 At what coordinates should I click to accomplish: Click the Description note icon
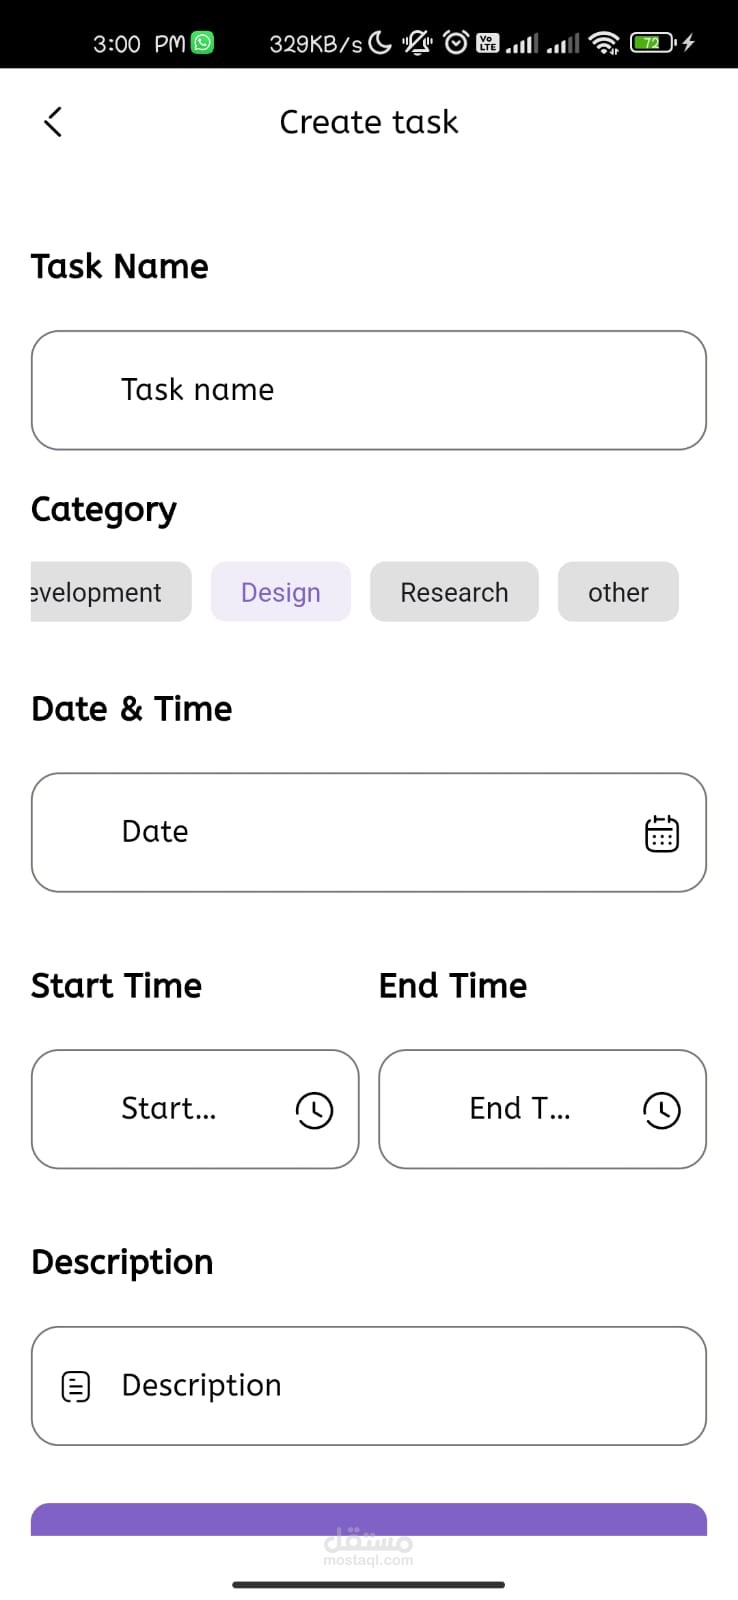pos(76,1386)
